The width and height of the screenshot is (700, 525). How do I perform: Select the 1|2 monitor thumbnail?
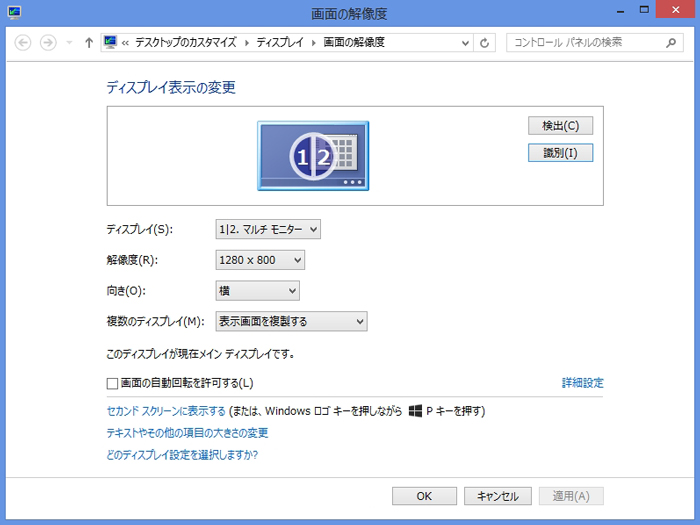(x=313, y=156)
